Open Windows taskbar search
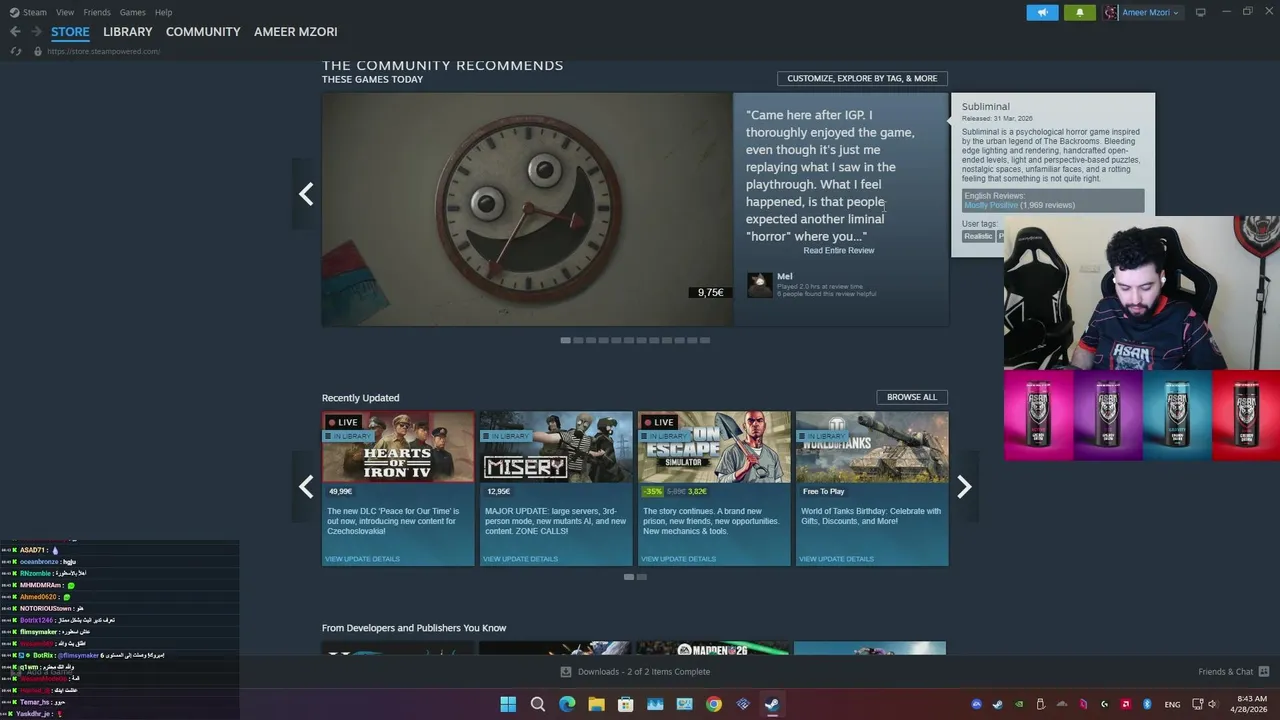 [x=538, y=704]
